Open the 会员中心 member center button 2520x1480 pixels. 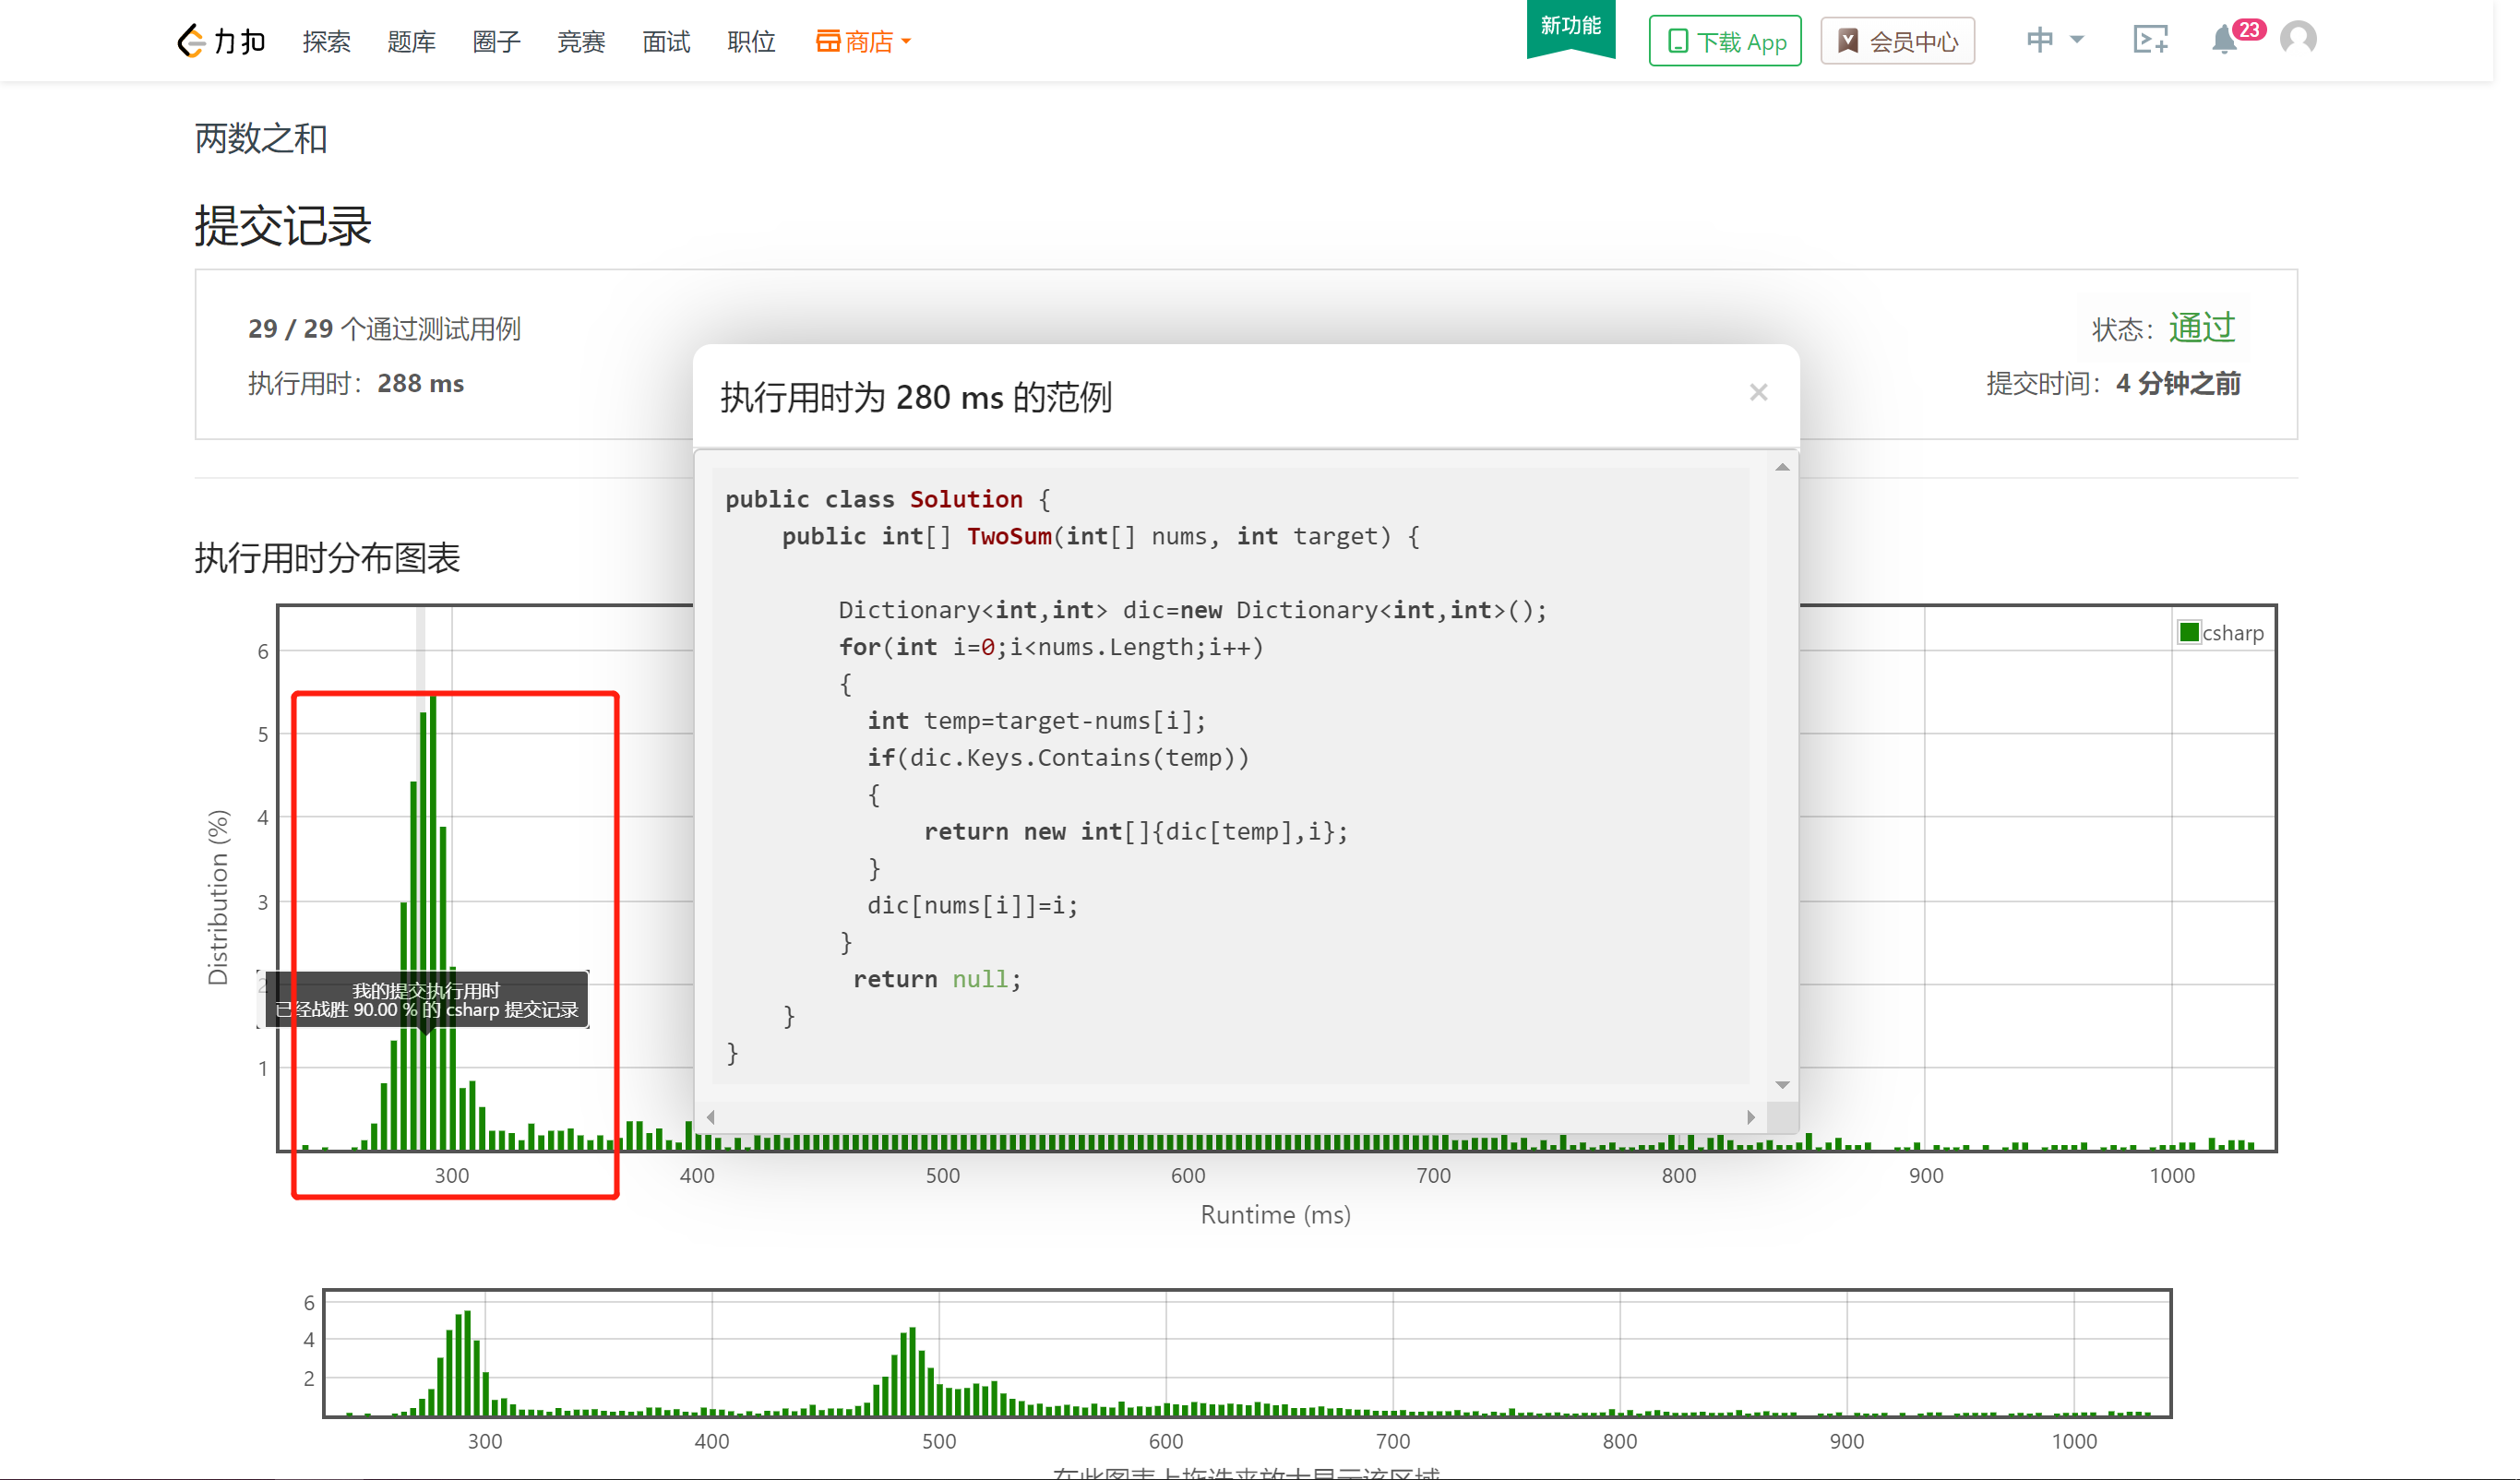[x=1897, y=41]
